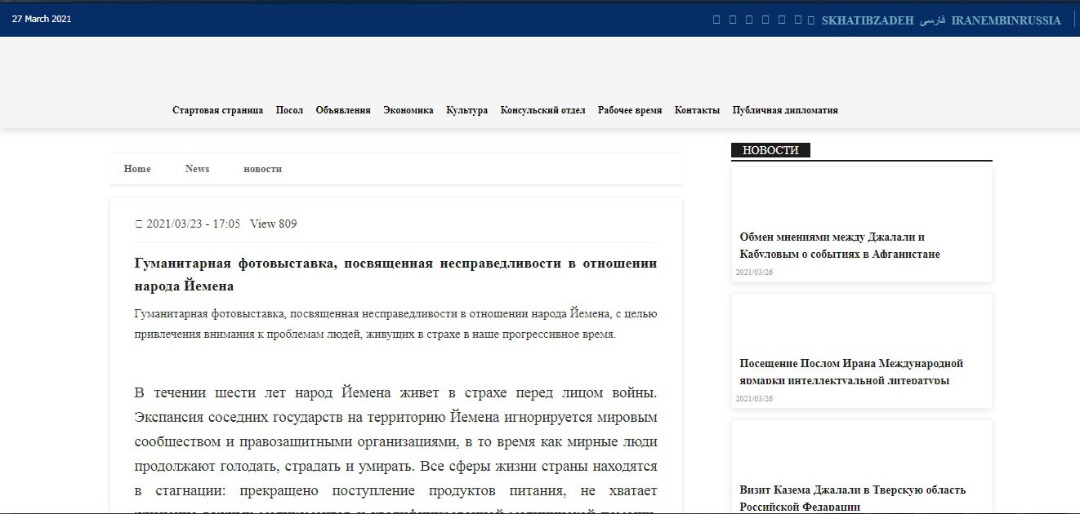1080x514 pixels.
Task: Open the Объявления section
Action: pos(343,110)
